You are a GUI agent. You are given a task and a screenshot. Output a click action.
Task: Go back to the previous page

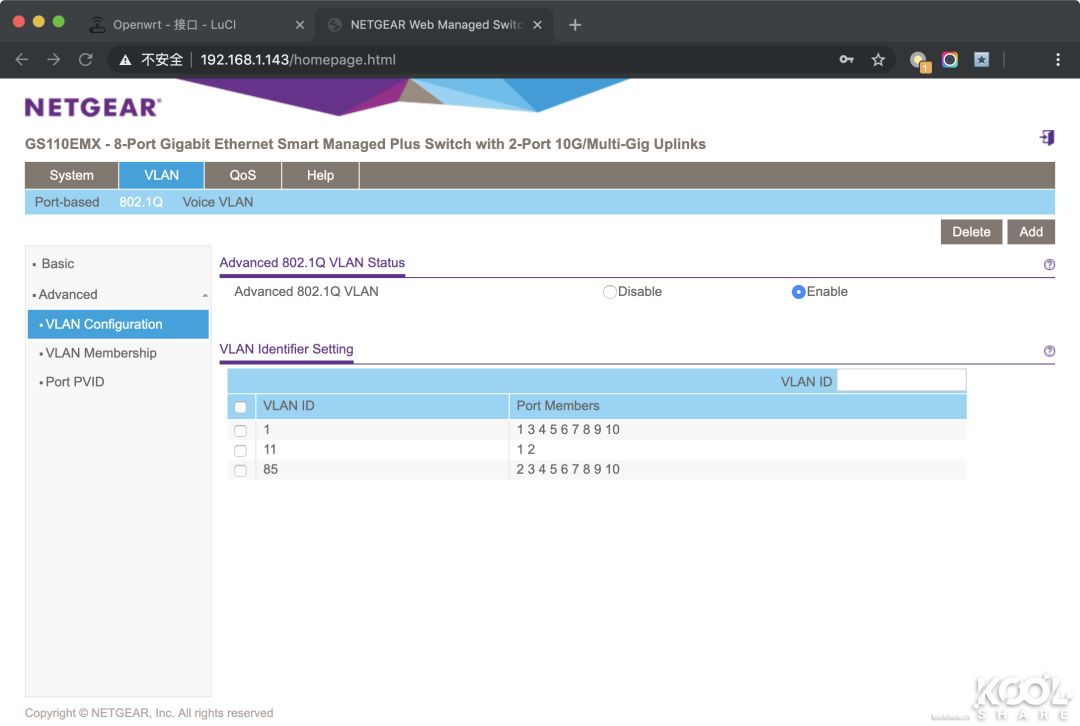click(x=22, y=60)
